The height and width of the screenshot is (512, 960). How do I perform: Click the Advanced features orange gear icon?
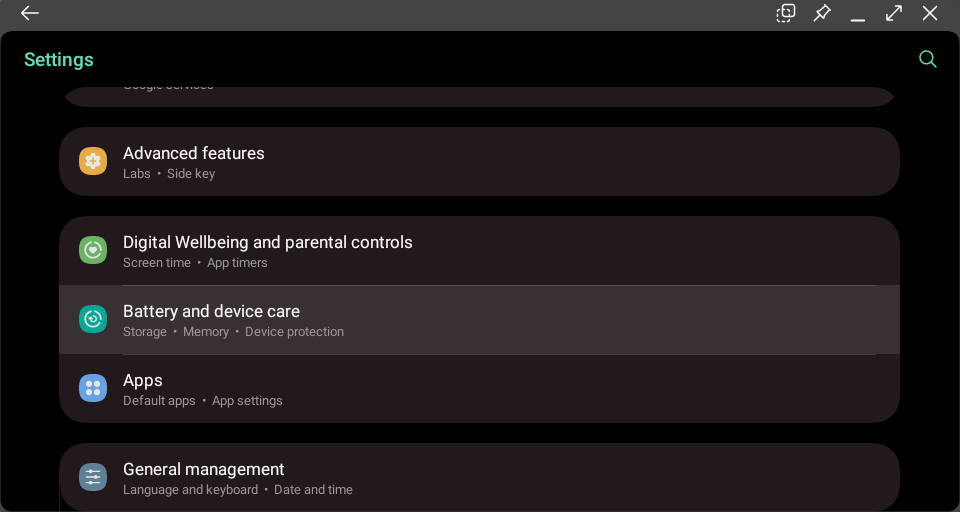click(x=93, y=161)
